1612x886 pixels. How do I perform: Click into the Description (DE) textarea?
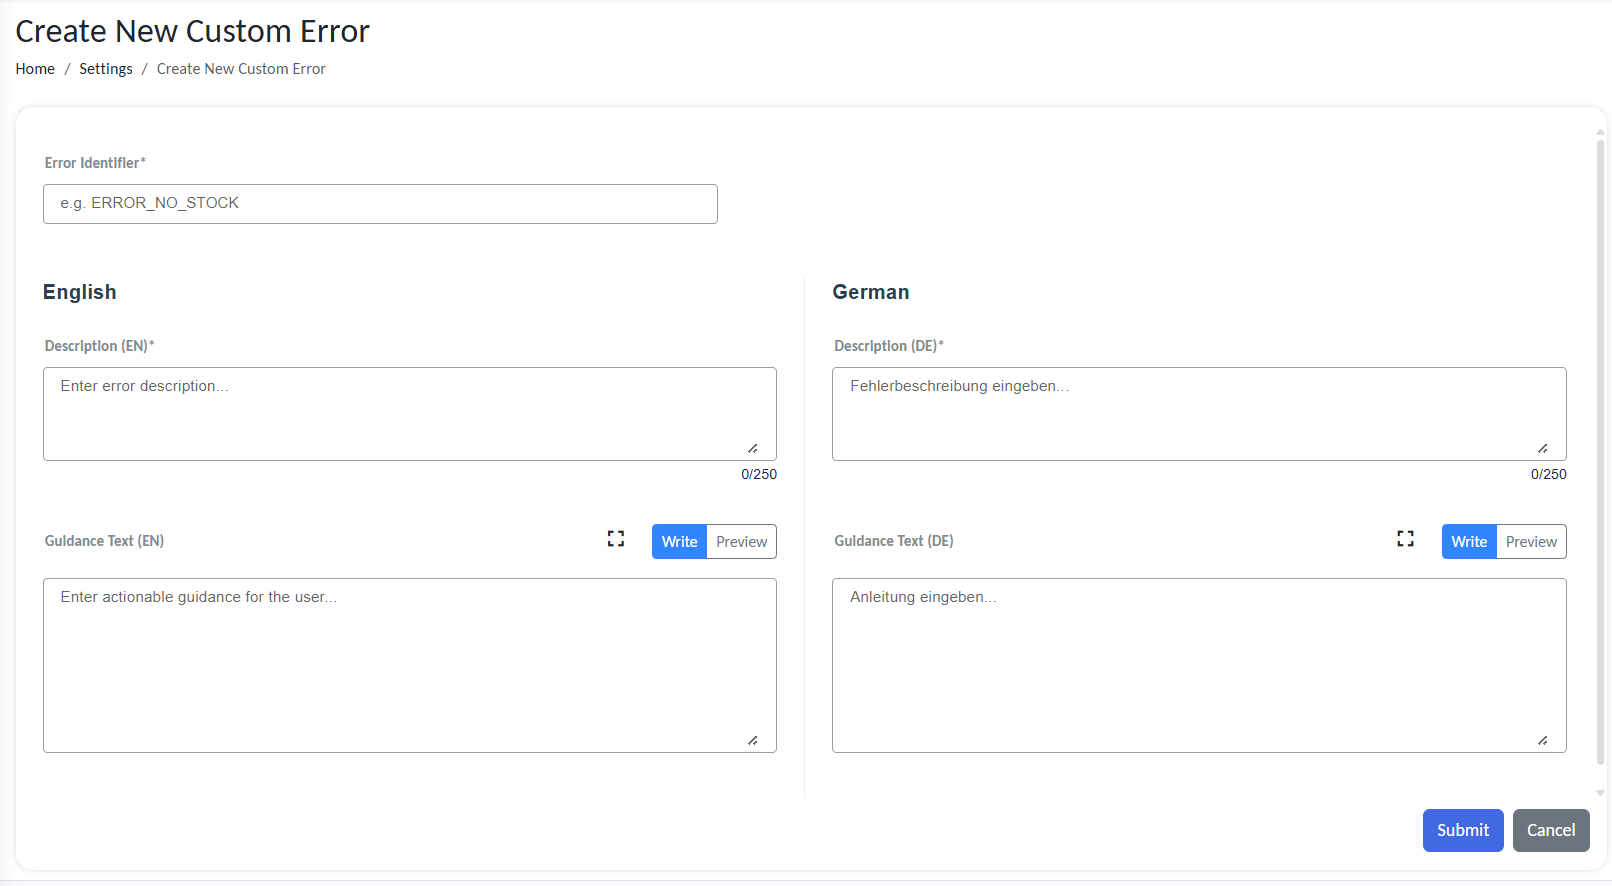click(1198, 414)
